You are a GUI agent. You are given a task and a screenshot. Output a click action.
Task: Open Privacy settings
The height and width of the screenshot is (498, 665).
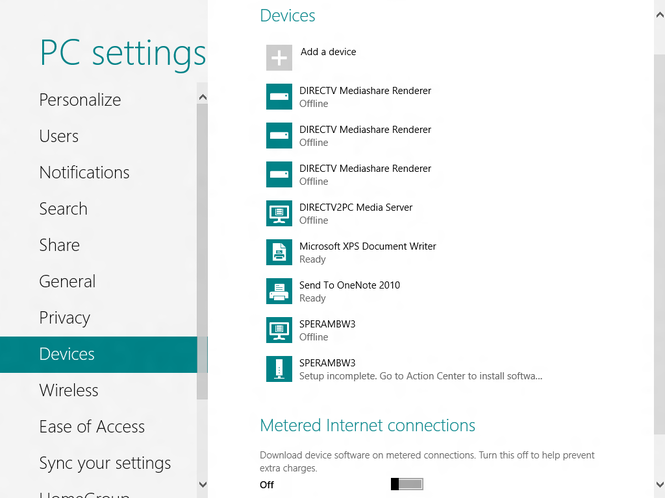[64, 318]
